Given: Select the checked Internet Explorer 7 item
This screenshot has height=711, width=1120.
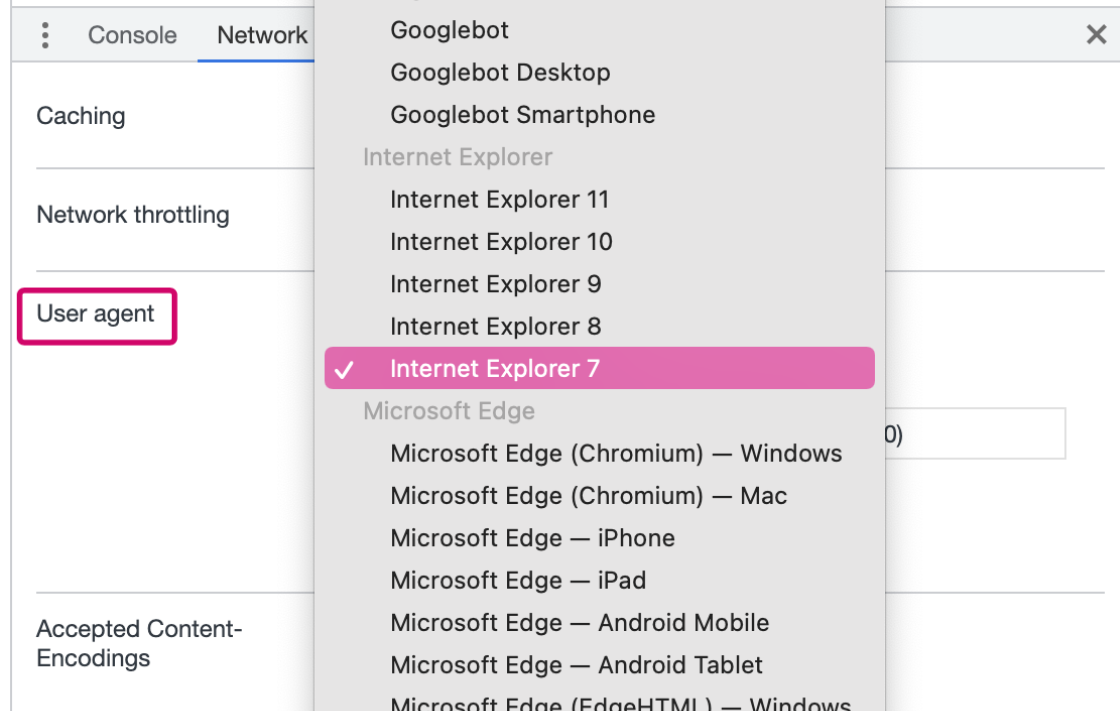Looking at the screenshot, I should coord(599,368).
